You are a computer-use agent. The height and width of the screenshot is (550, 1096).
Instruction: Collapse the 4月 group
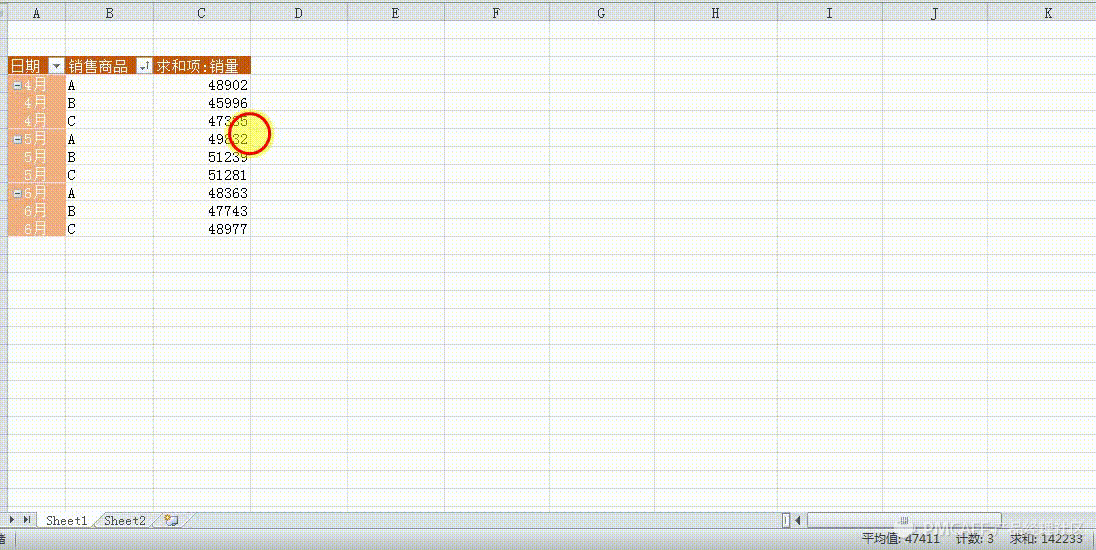pos(17,85)
